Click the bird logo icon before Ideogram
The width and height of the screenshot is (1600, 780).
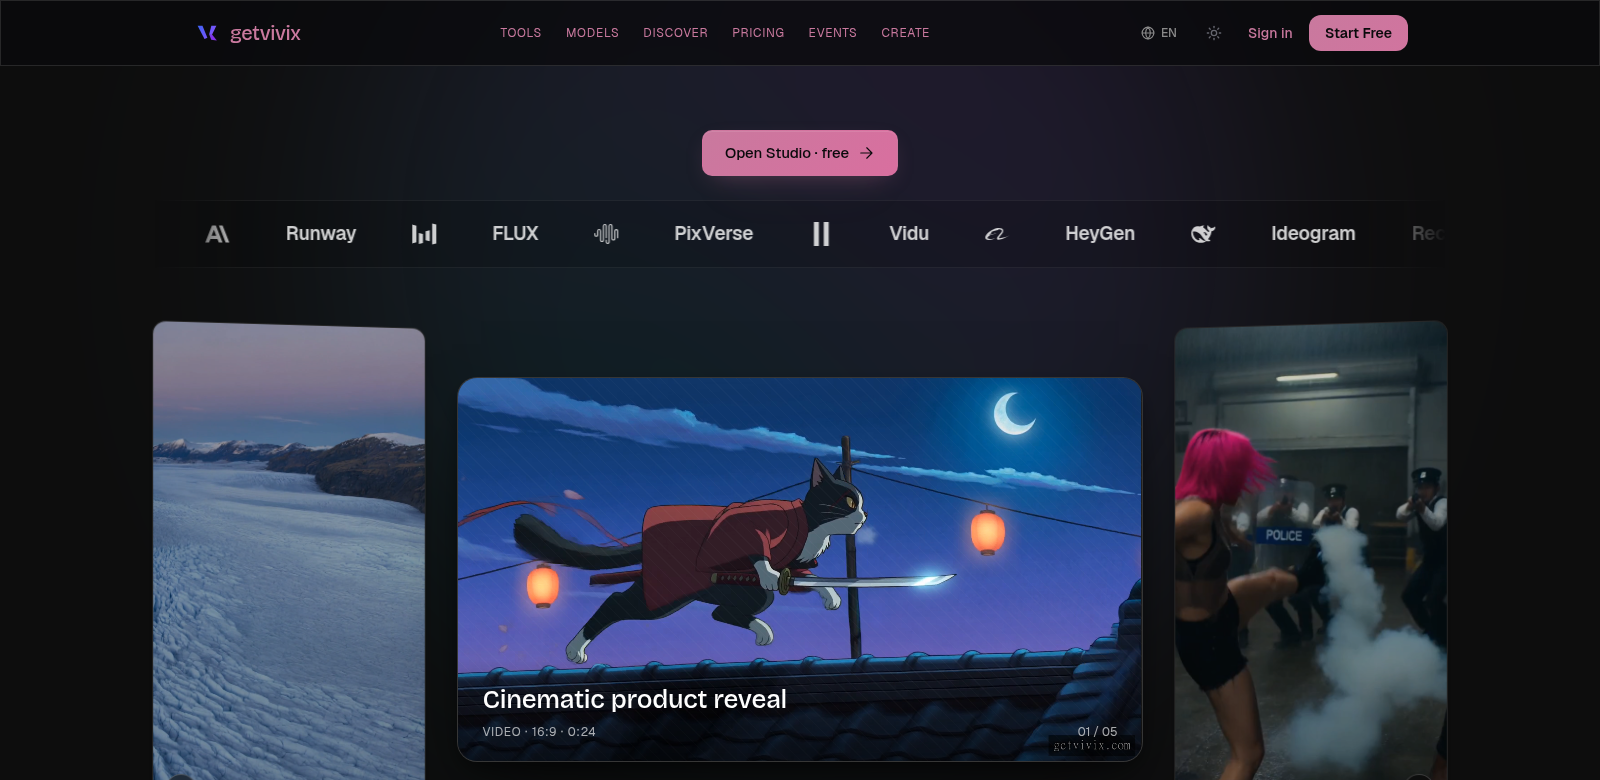tap(1203, 234)
